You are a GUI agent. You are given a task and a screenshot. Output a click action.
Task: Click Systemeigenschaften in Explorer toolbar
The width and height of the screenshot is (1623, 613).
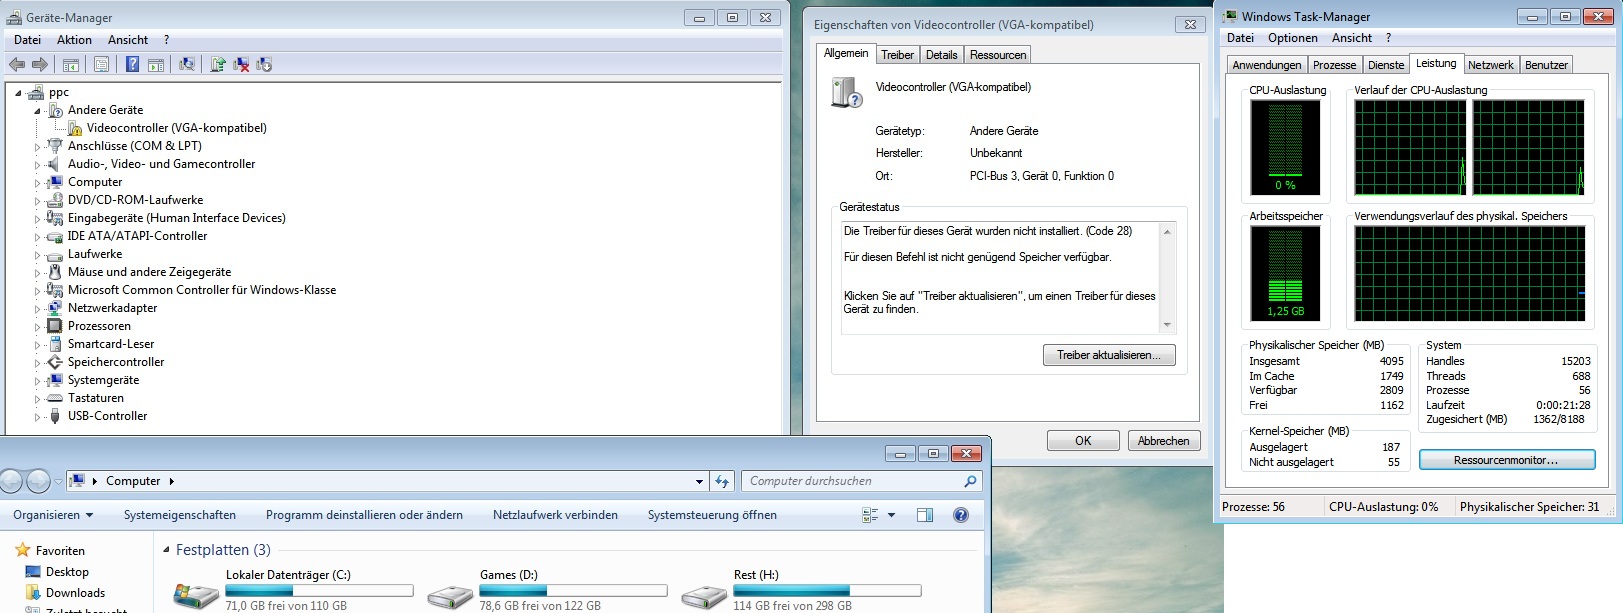[180, 515]
